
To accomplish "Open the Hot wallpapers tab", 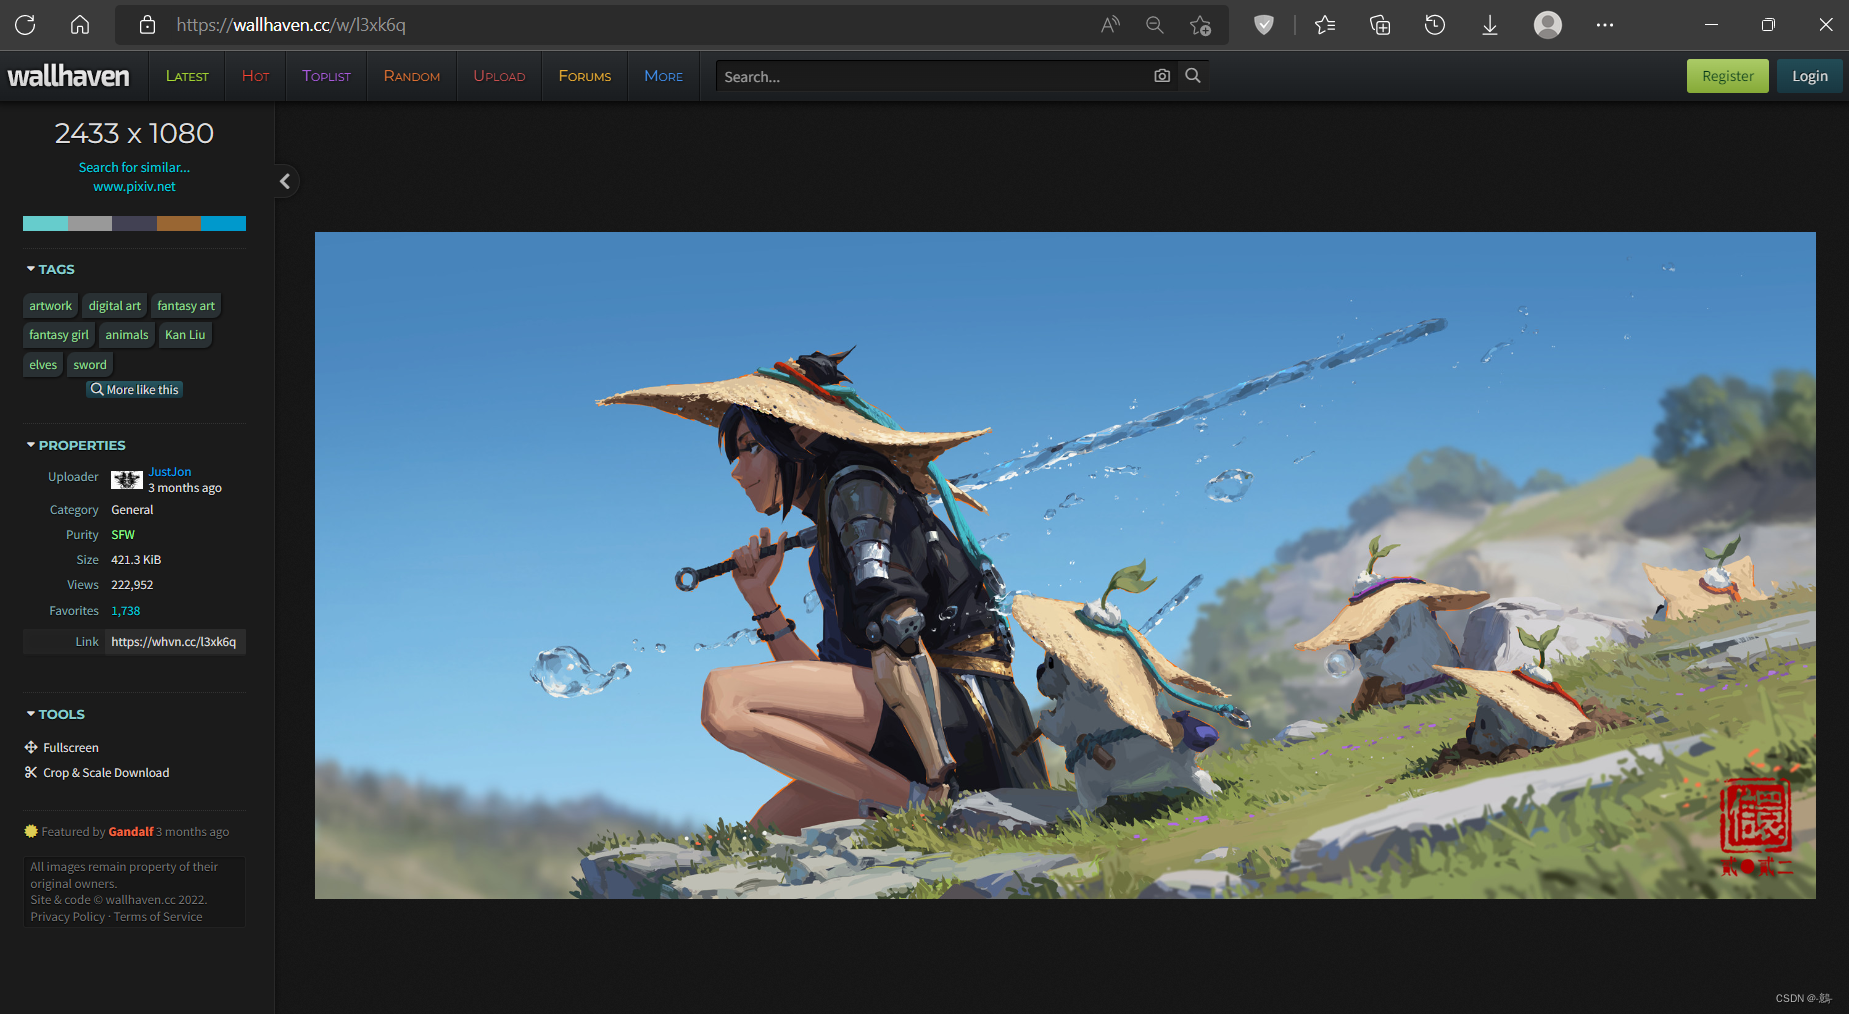I will coord(255,76).
